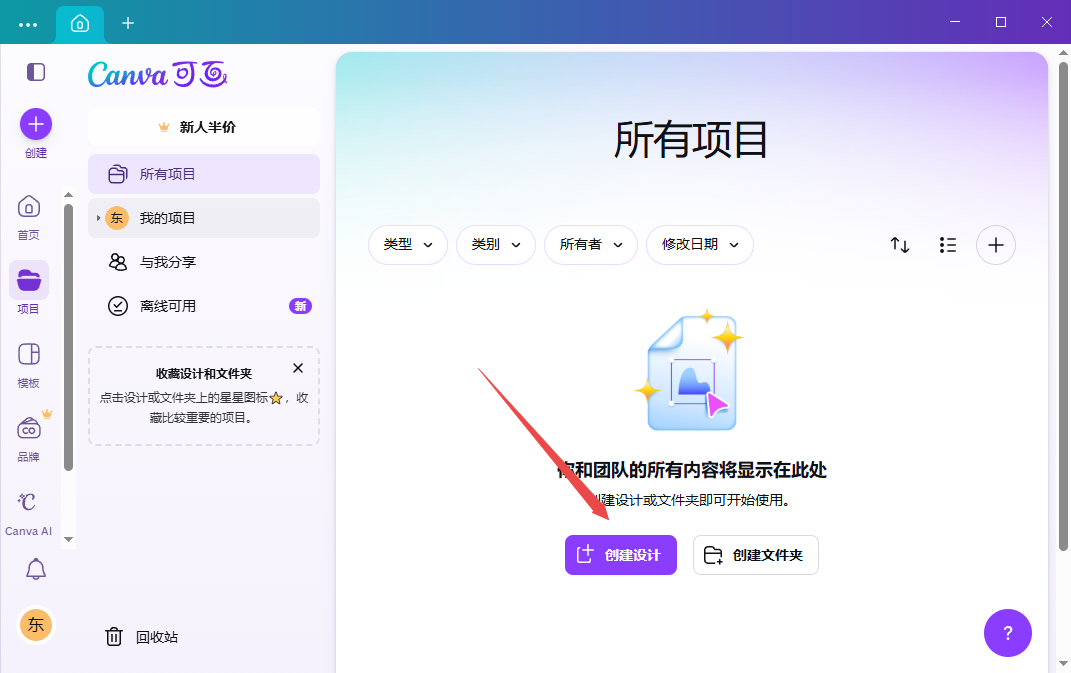
Task: Open the 所有者 filter dropdown
Action: pos(591,245)
